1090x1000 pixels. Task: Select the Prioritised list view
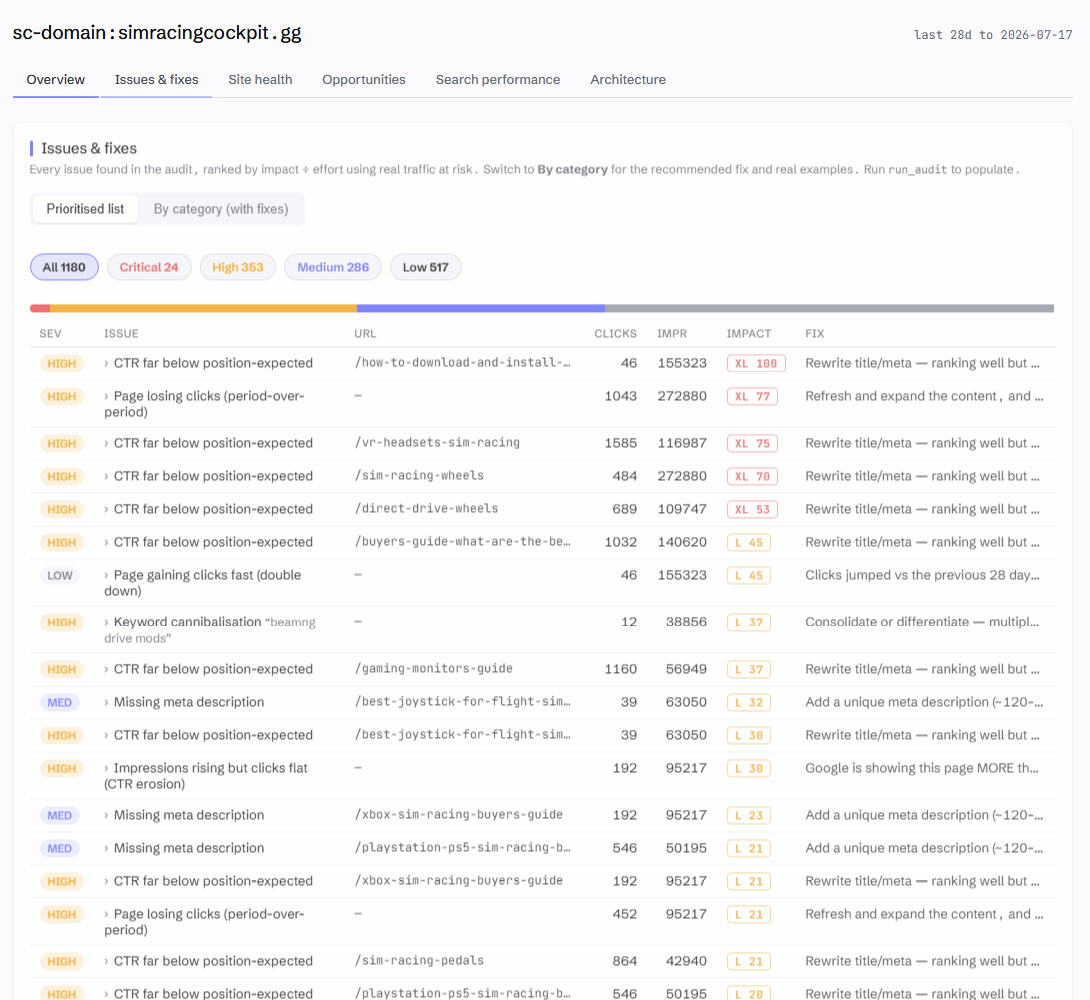[x=85, y=208]
